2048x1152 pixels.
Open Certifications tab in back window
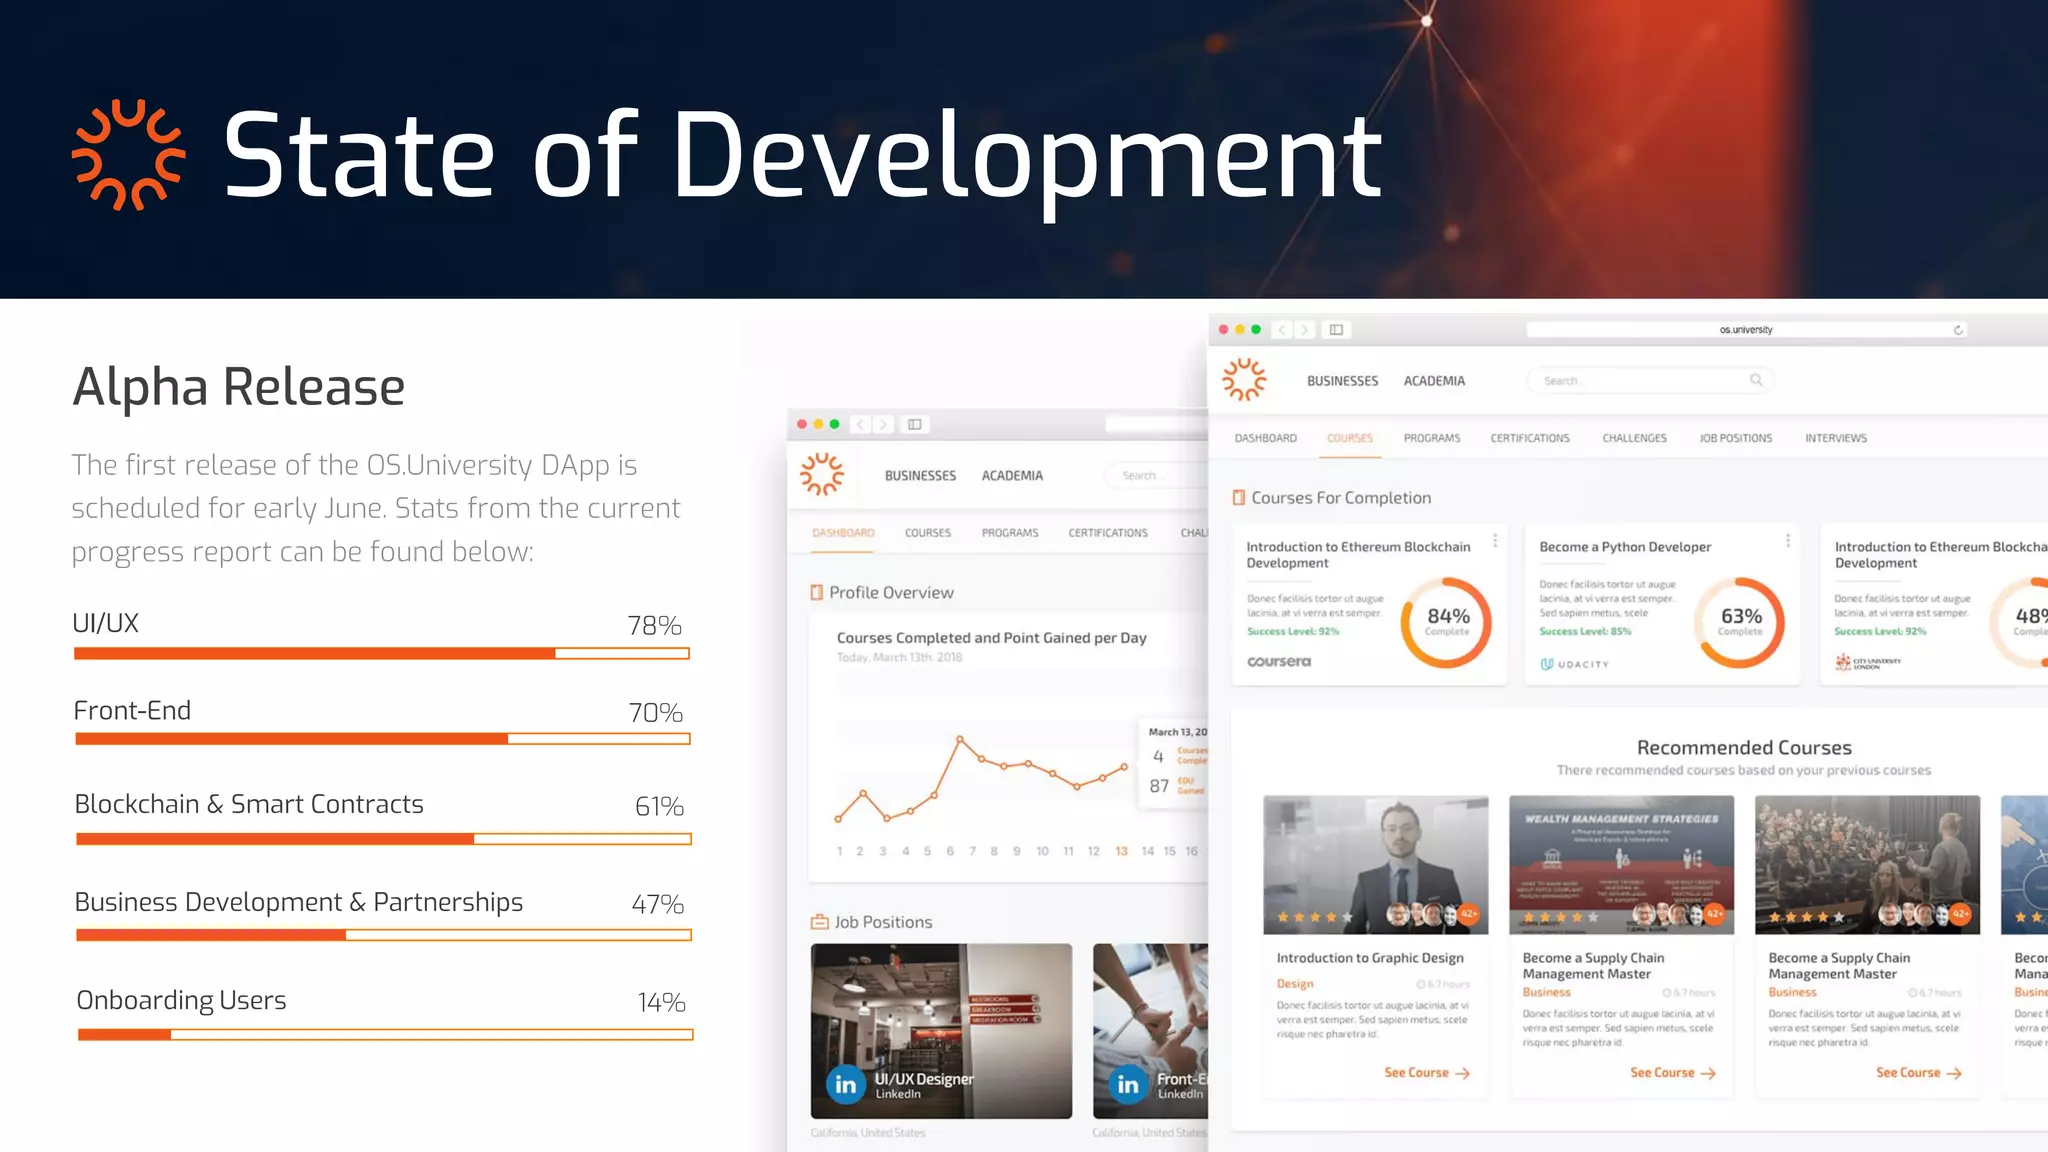1108,533
